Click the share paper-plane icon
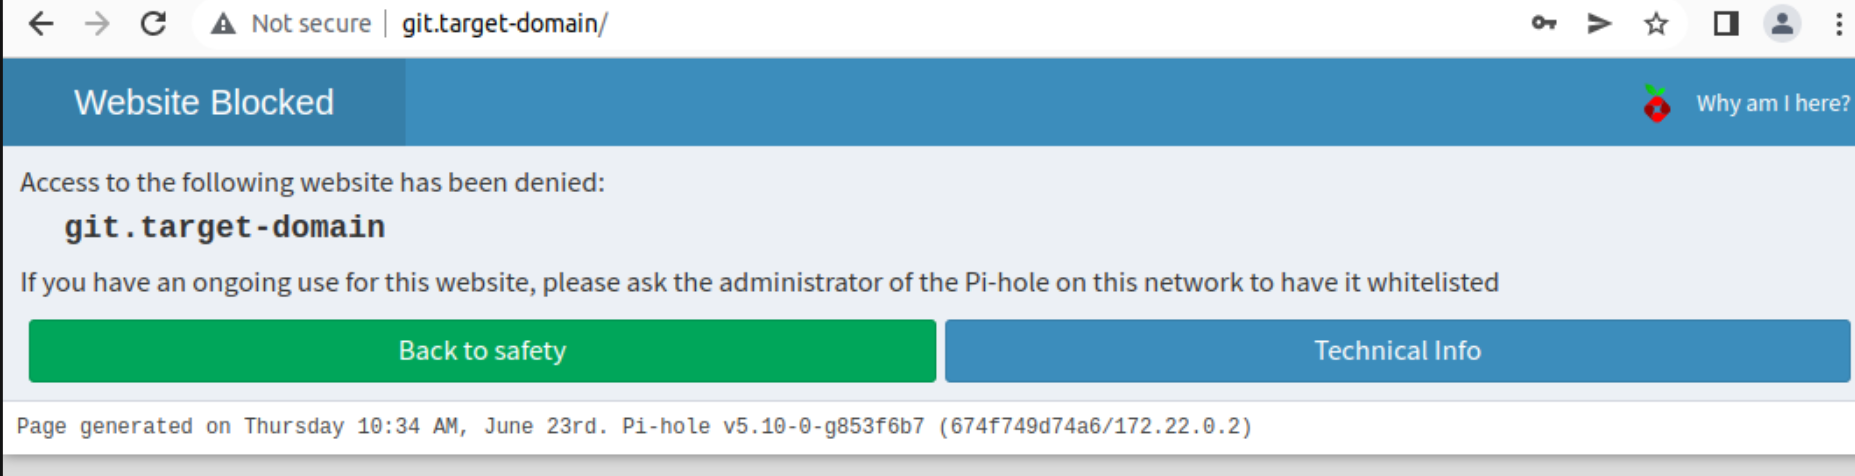Viewport: 1855px width, 476px height. click(1600, 23)
